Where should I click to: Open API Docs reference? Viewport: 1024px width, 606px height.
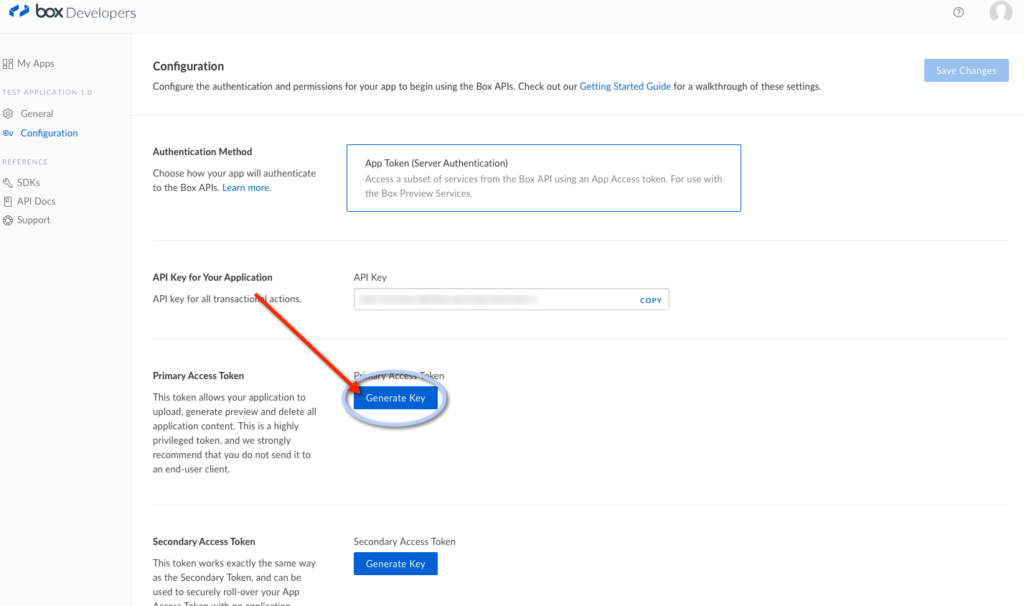tap(37, 202)
